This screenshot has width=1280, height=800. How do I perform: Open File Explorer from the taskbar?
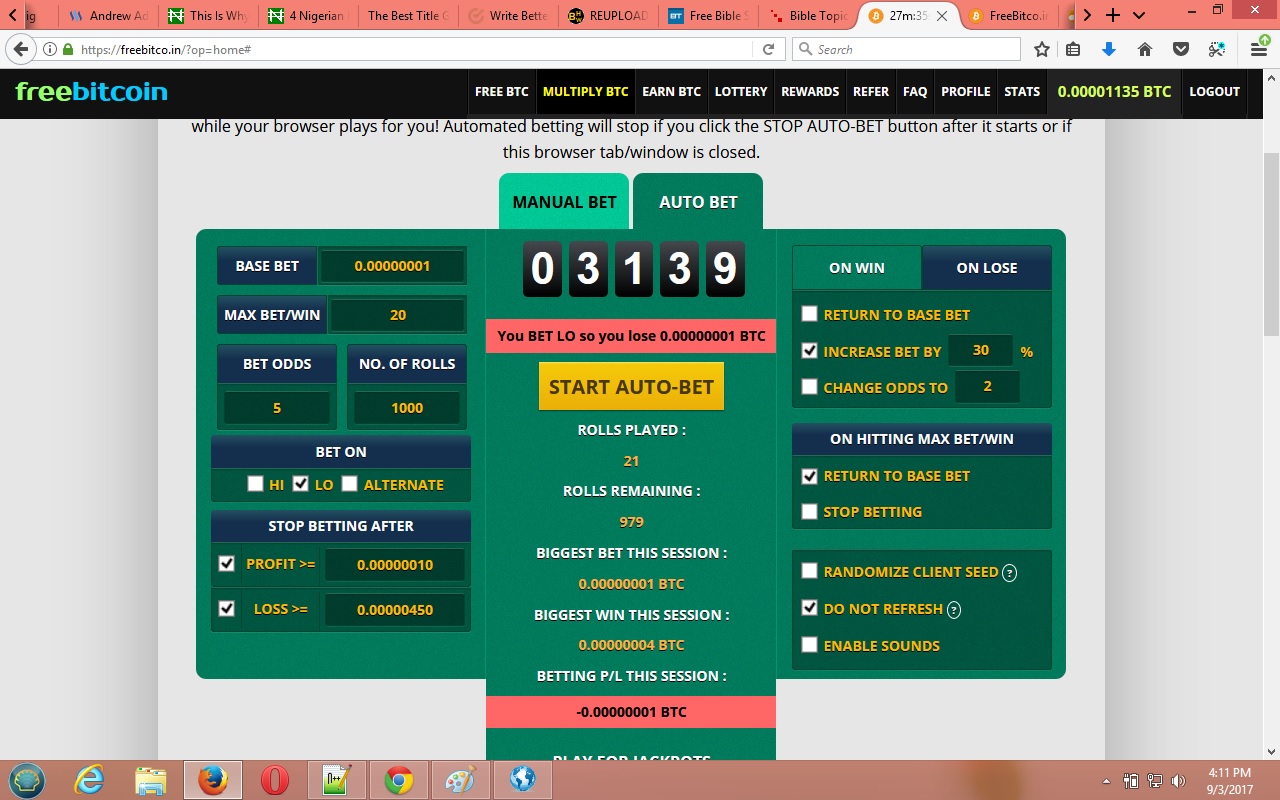[x=150, y=780]
